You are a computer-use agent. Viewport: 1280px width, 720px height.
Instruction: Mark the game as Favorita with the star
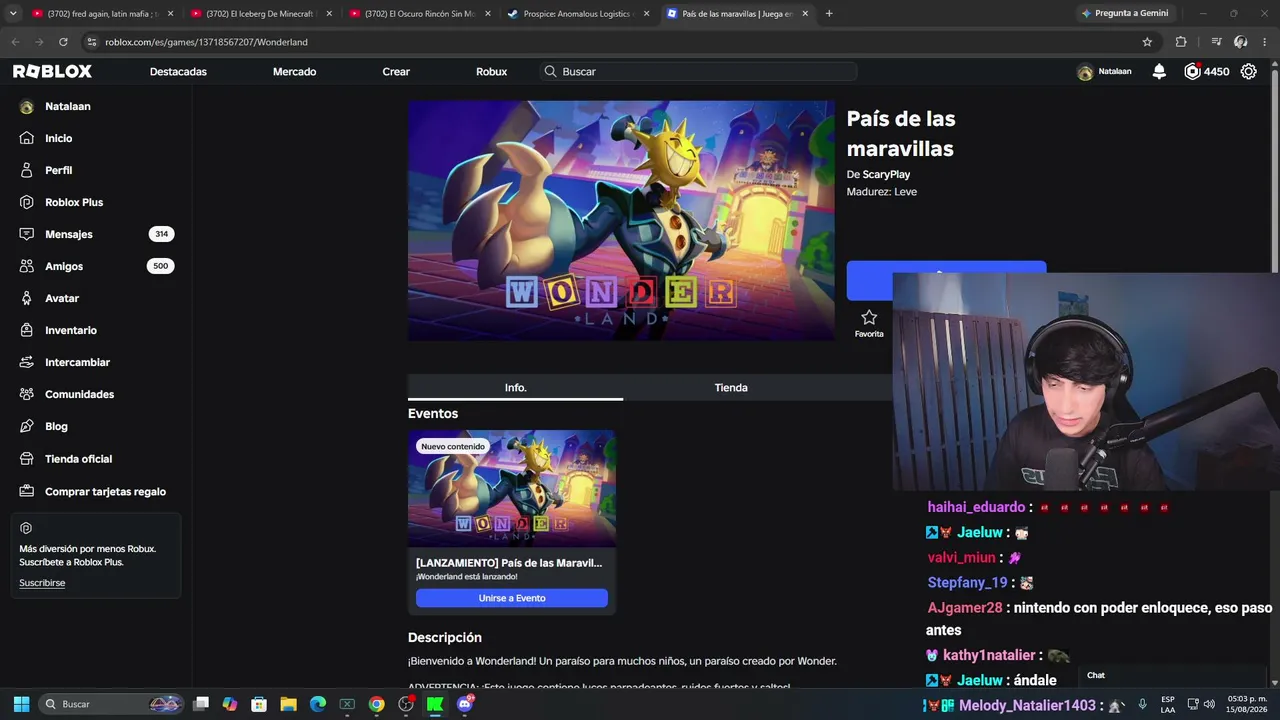pos(869,318)
